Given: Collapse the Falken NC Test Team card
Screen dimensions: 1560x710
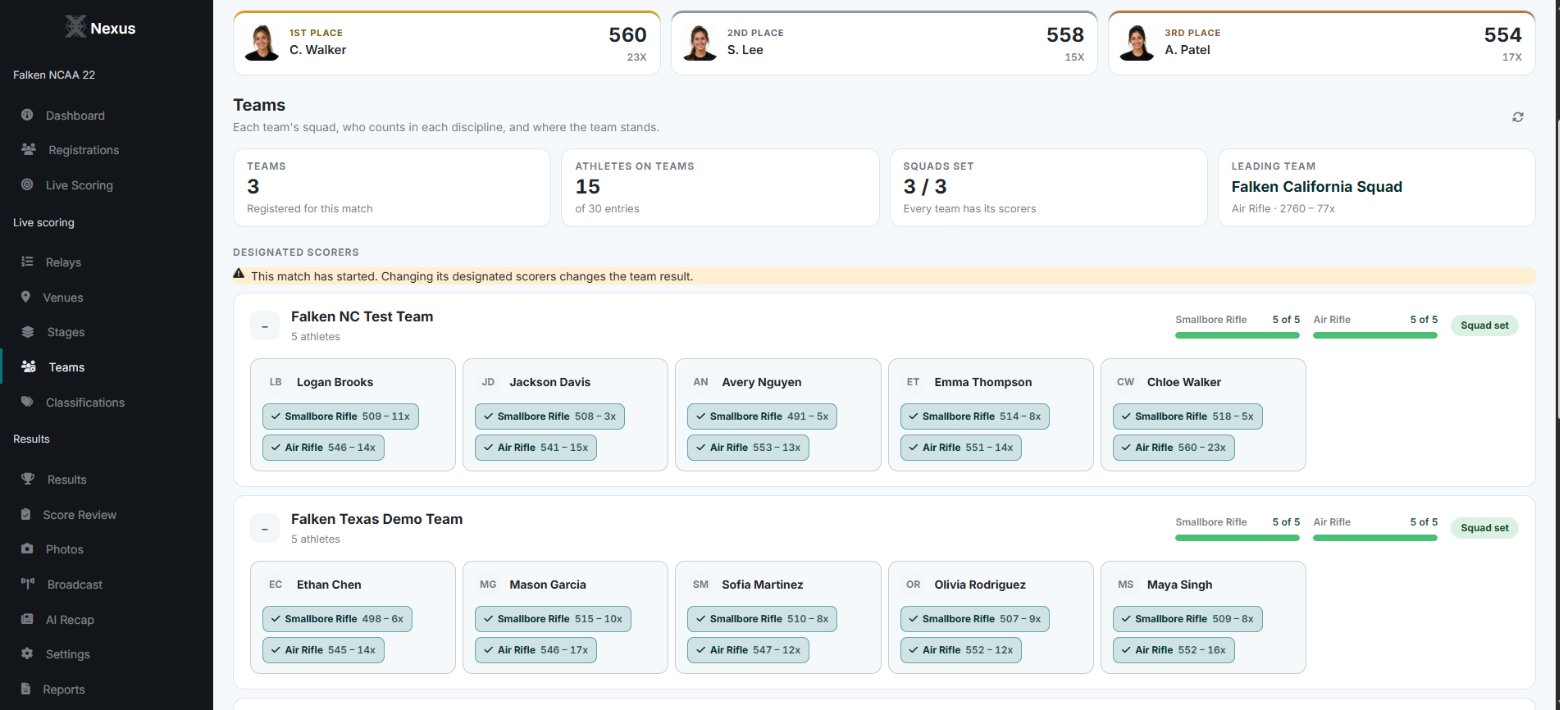Looking at the screenshot, I should 265,325.
